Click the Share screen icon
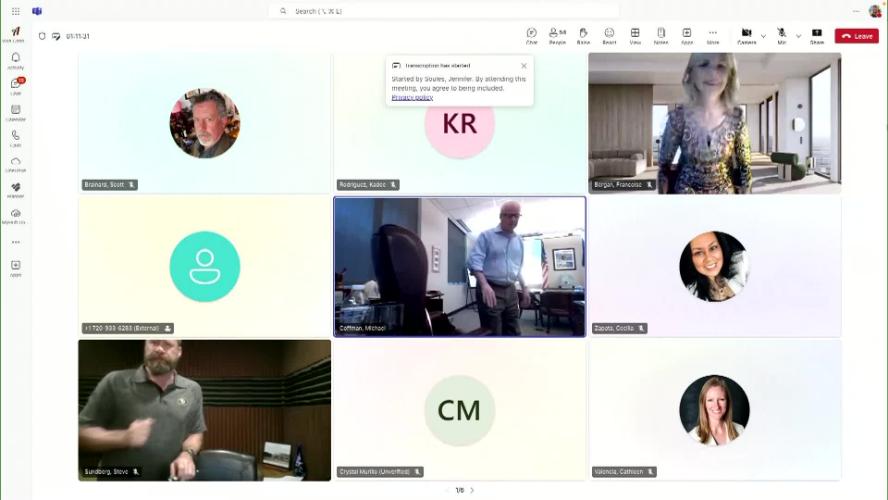This screenshot has width=888, height=500. pos(817,35)
